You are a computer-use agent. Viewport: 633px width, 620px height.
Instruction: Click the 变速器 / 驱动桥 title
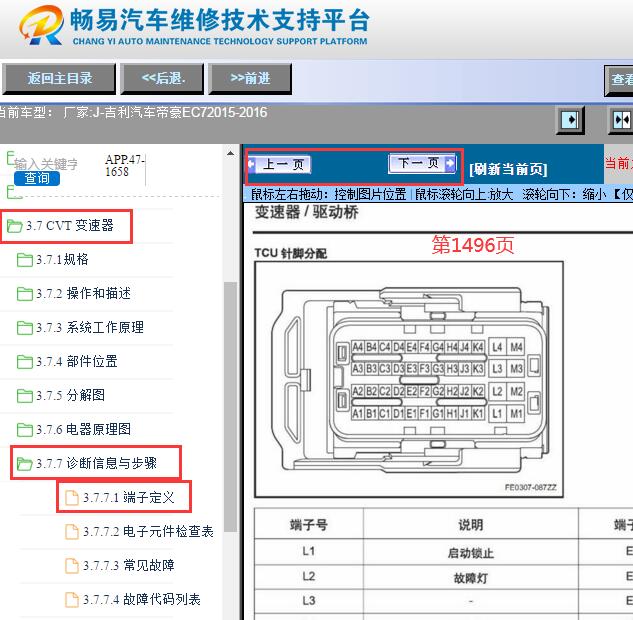tap(307, 212)
